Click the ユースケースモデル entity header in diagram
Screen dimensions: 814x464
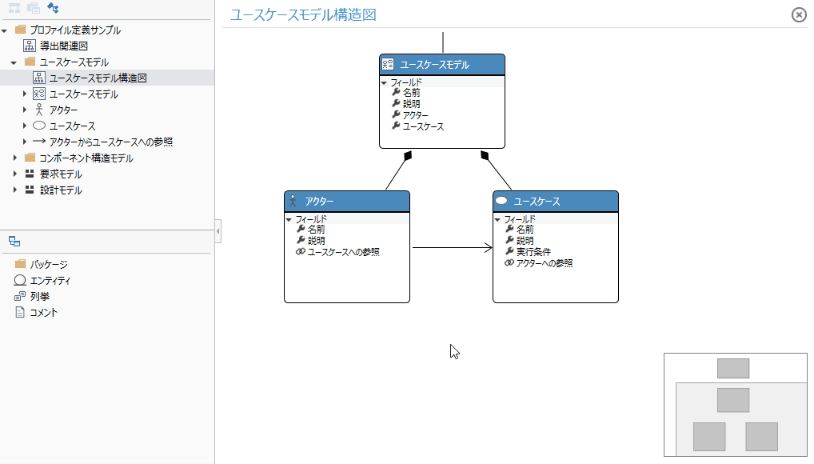click(442, 64)
